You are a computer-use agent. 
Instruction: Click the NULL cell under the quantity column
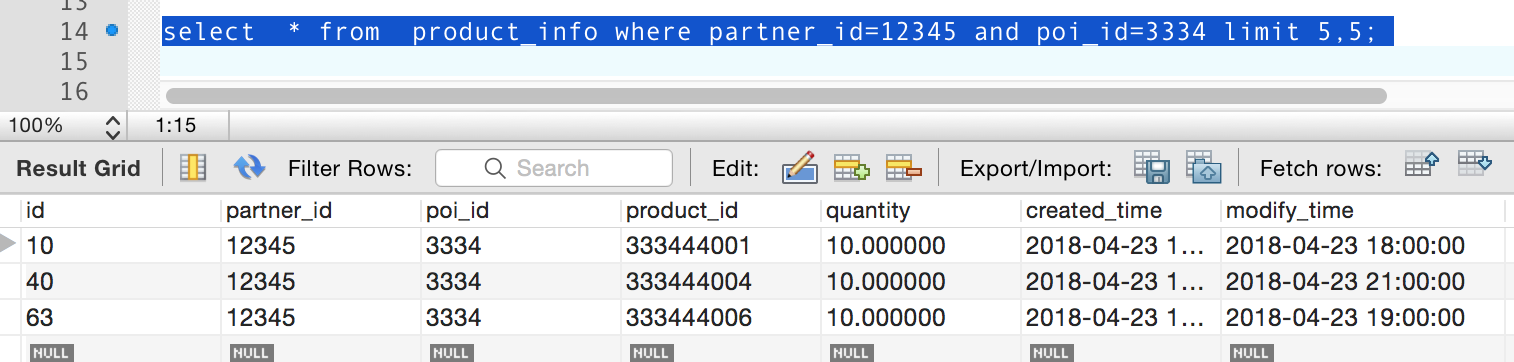[851, 352]
